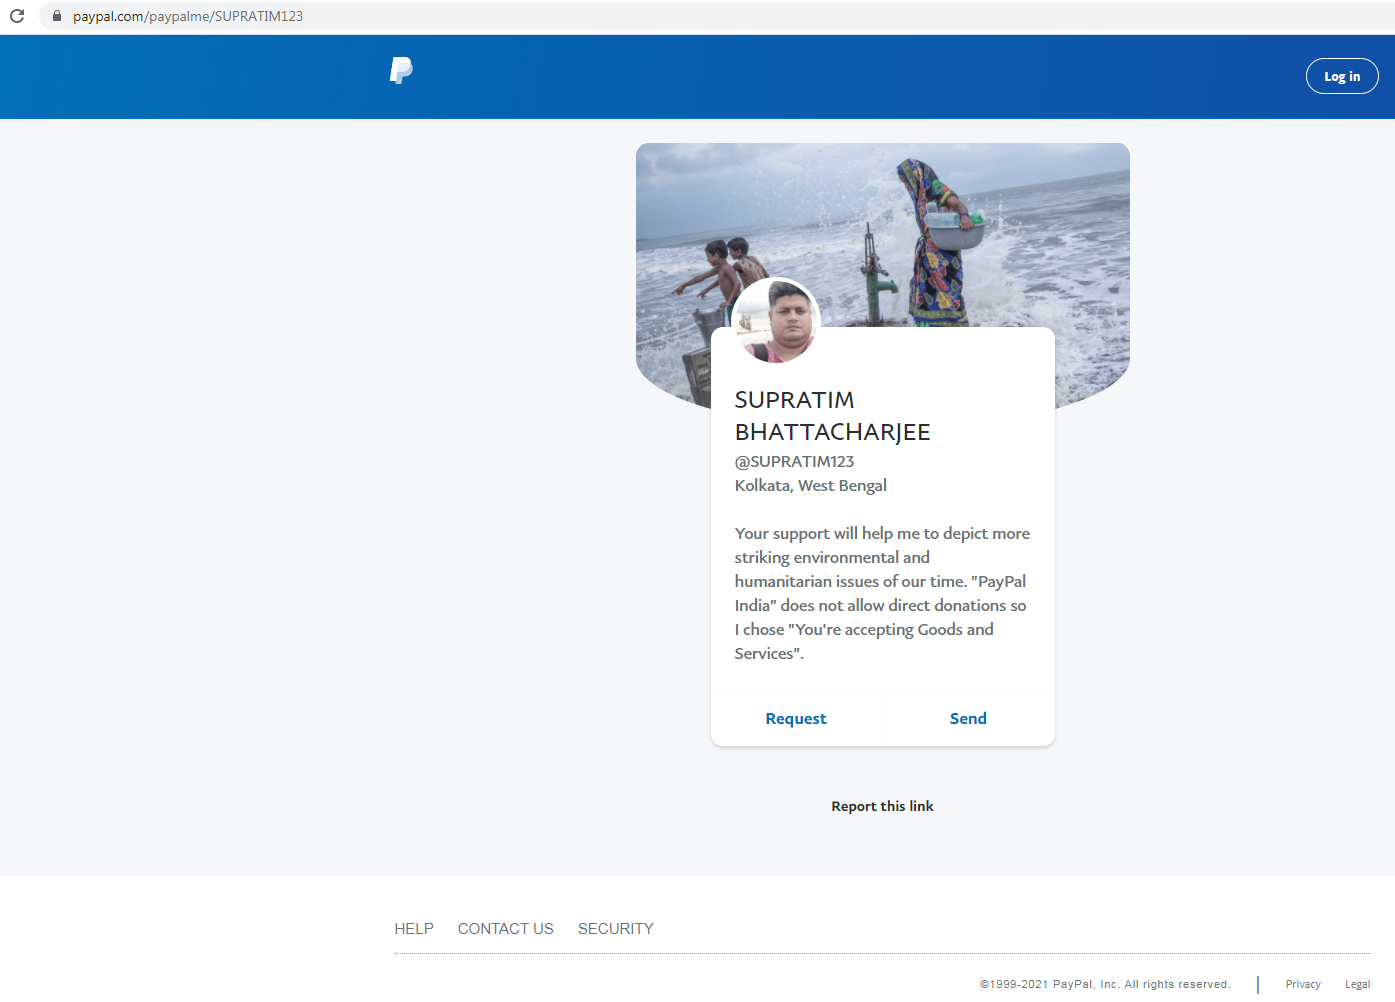Click the Send button
Screen dimensions: 1395x1002
click(968, 718)
